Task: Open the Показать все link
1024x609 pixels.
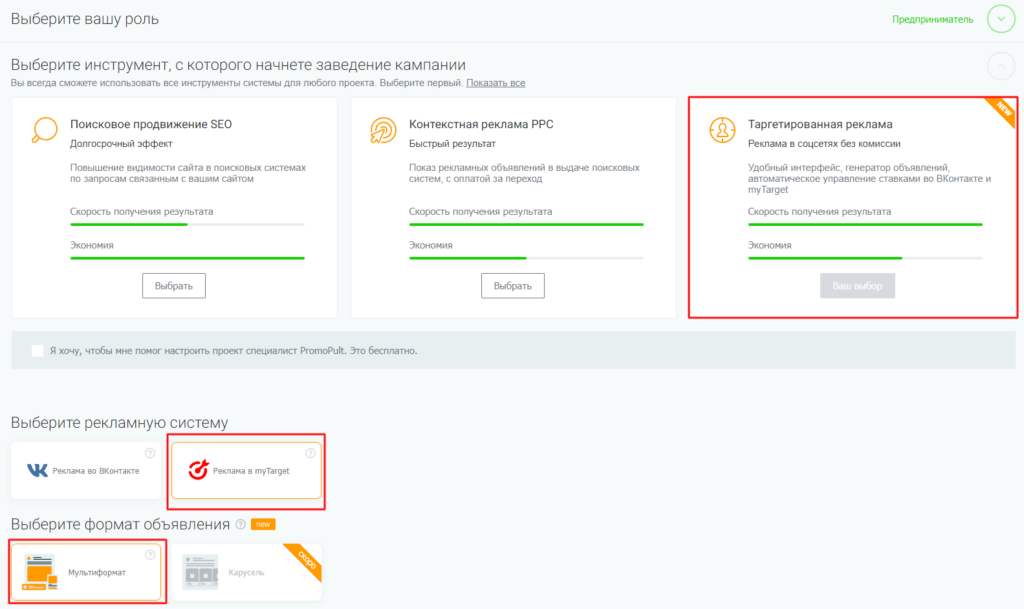Action: point(496,83)
